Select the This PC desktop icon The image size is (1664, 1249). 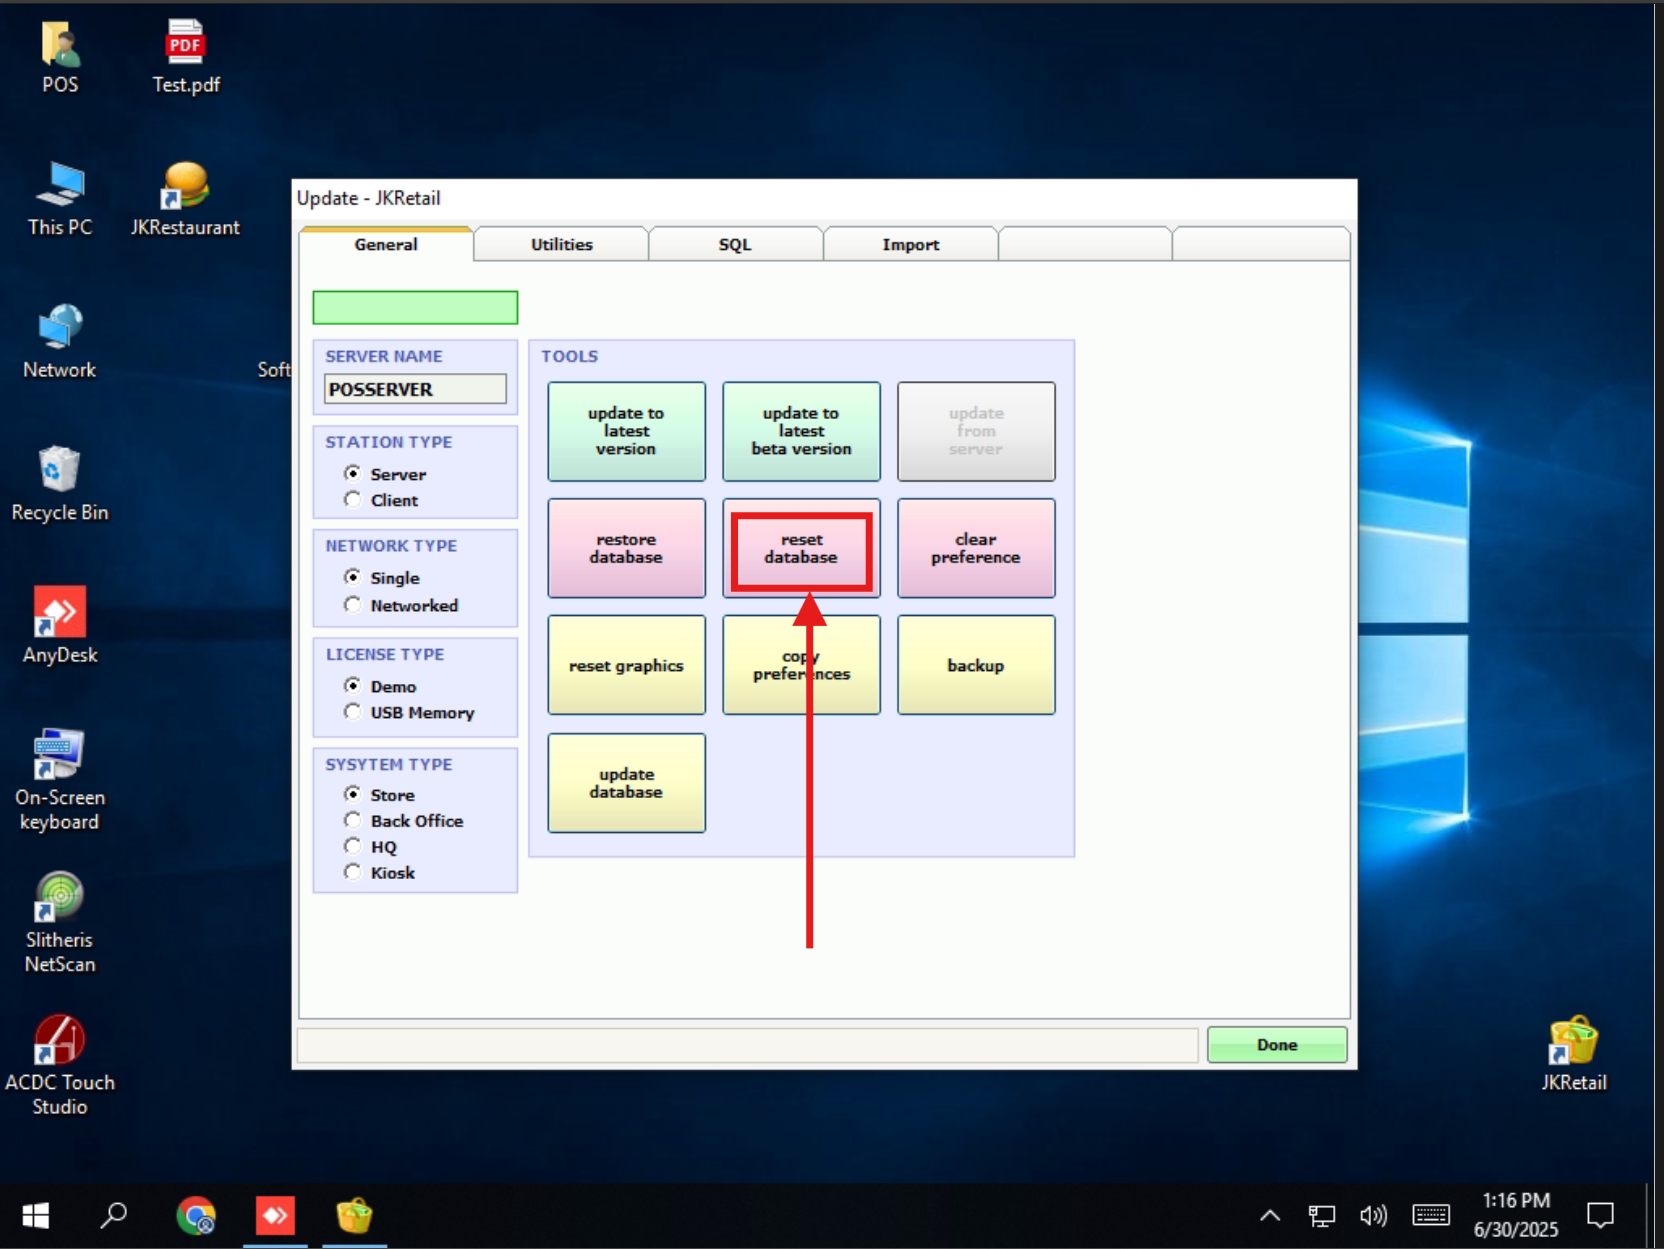click(x=60, y=199)
